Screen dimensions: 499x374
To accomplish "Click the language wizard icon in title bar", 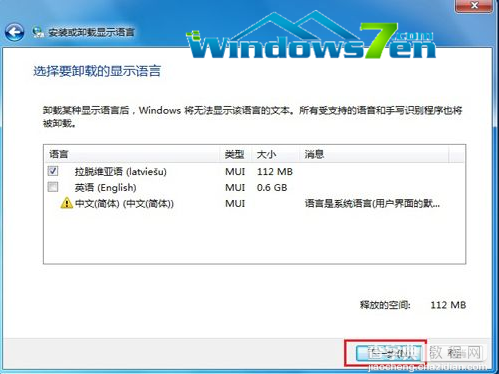I will 38,32.
